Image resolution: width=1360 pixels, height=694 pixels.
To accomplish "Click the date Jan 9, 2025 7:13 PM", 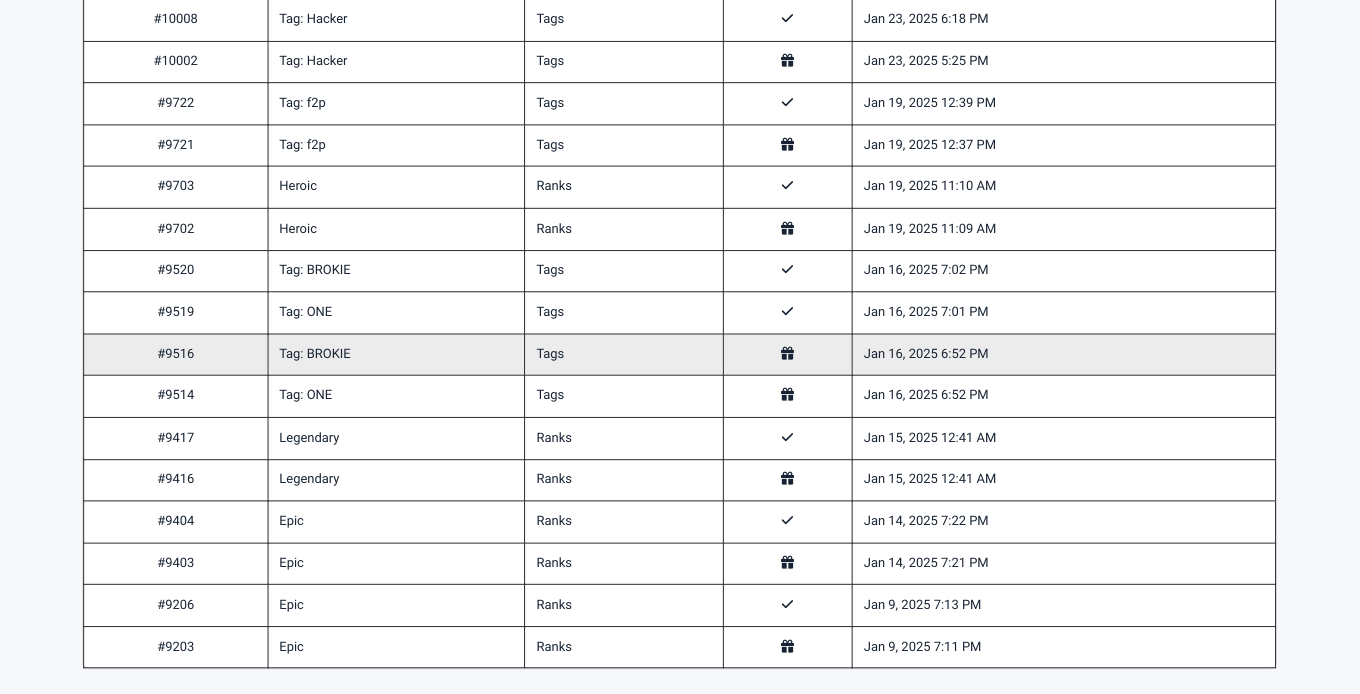I will (922, 605).
